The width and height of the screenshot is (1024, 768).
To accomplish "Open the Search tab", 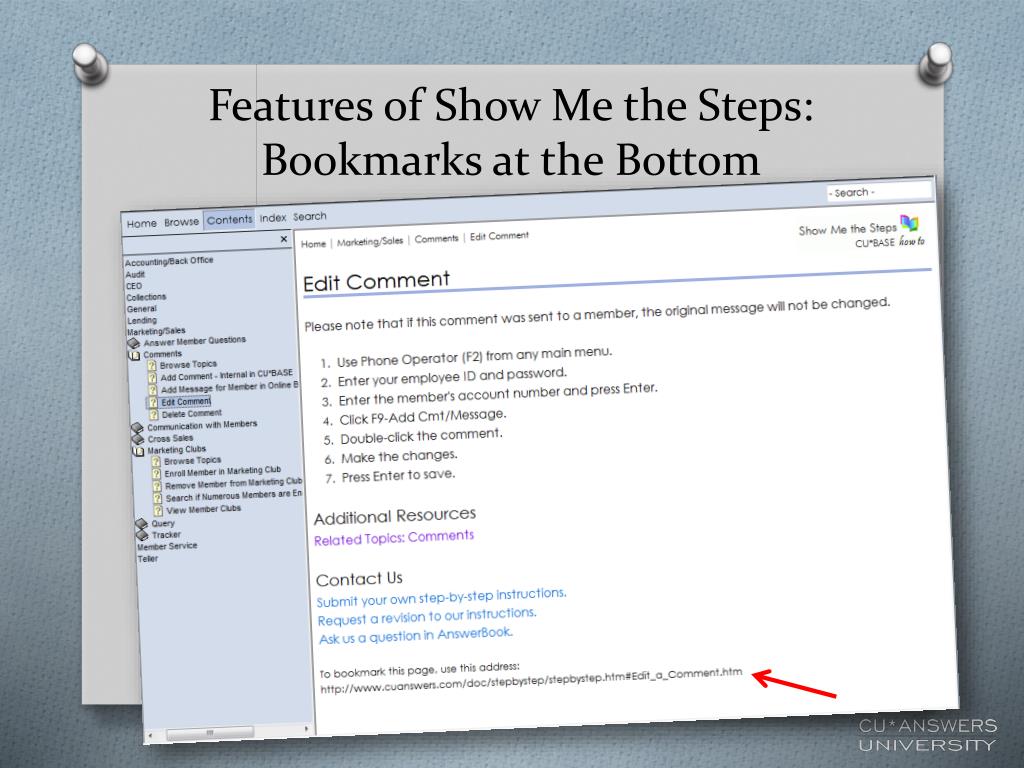I will coord(310,216).
